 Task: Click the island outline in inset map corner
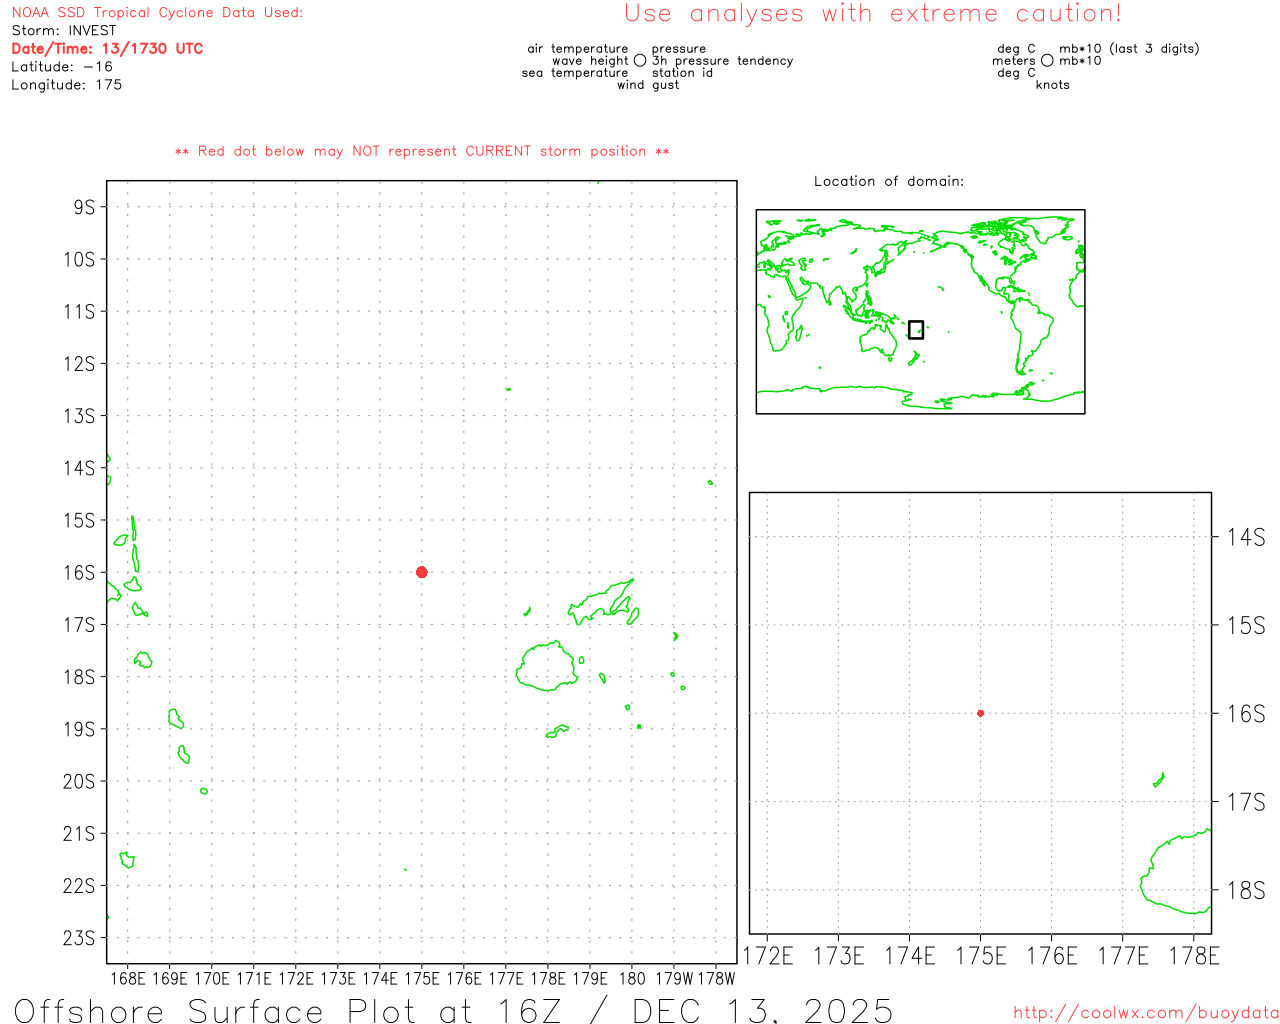tap(1176, 871)
